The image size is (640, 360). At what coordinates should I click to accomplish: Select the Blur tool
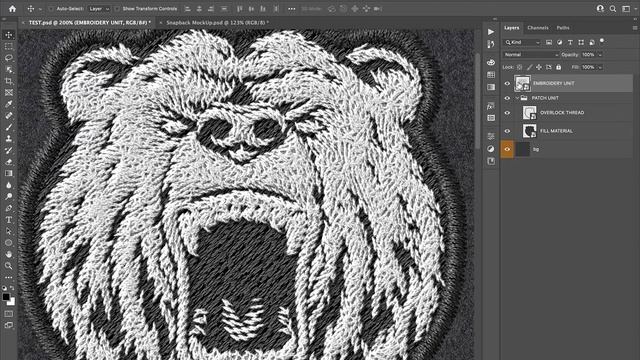click(9, 185)
